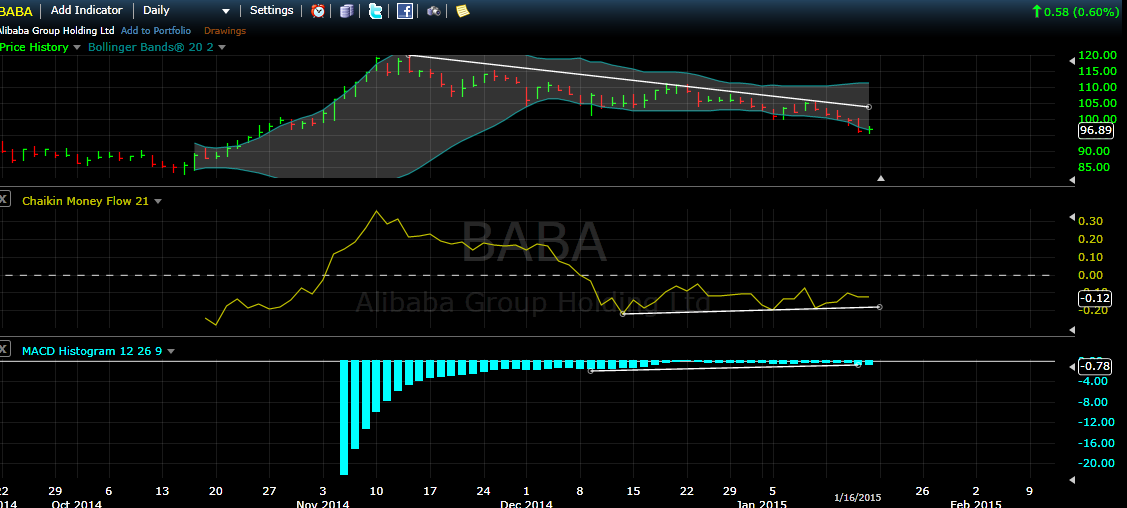The width and height of the screenshot is (1127, 508).
Task: Share the chart on Twitter
Action: (x=375, y=11)
